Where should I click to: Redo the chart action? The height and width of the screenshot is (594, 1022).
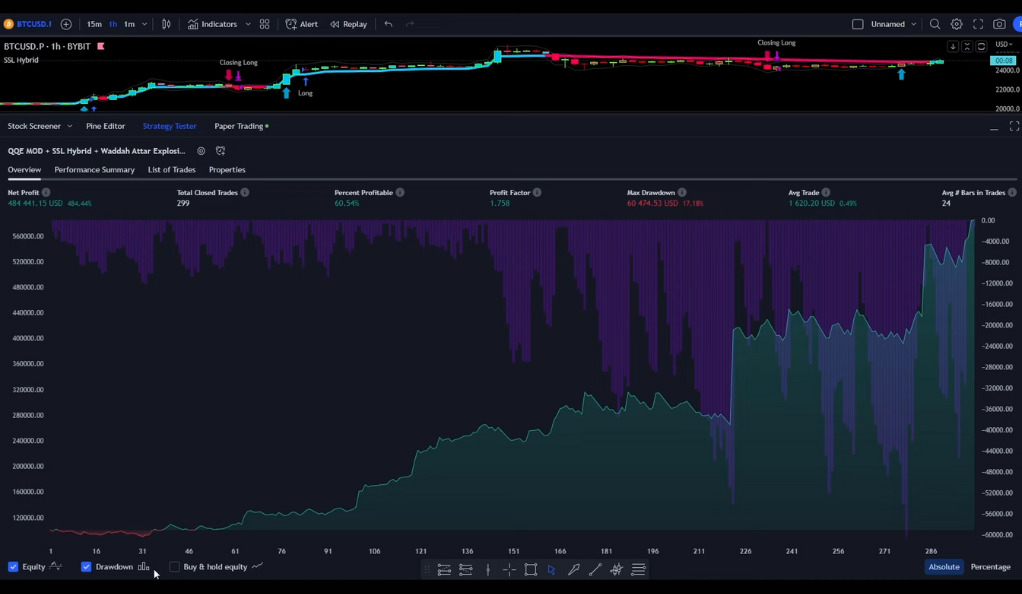tap(409, 24)
